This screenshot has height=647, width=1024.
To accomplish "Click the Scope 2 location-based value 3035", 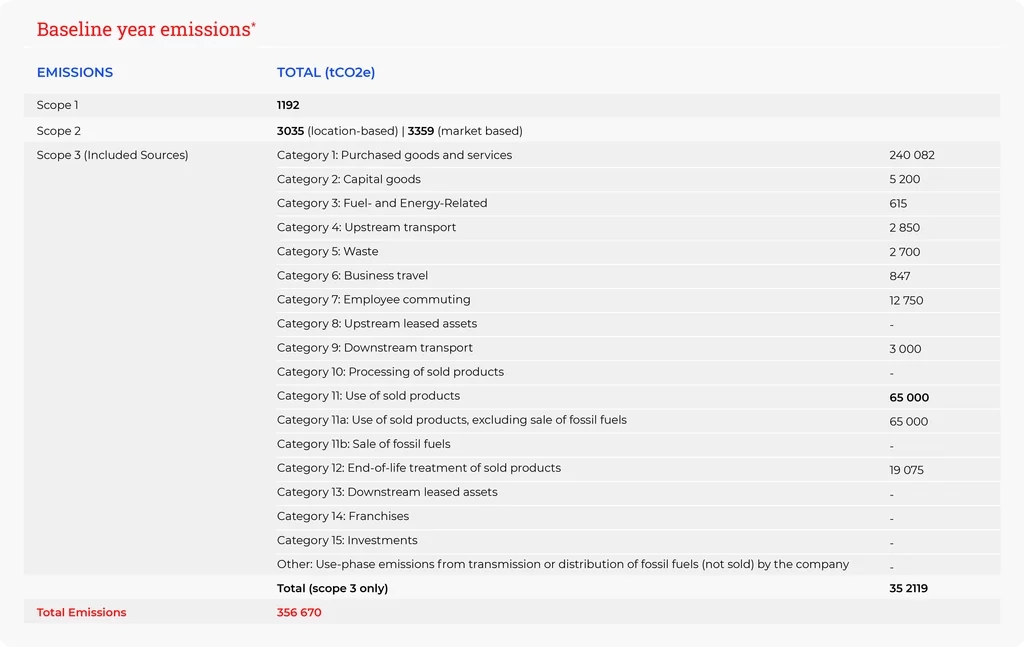I will tap(290, 131).
